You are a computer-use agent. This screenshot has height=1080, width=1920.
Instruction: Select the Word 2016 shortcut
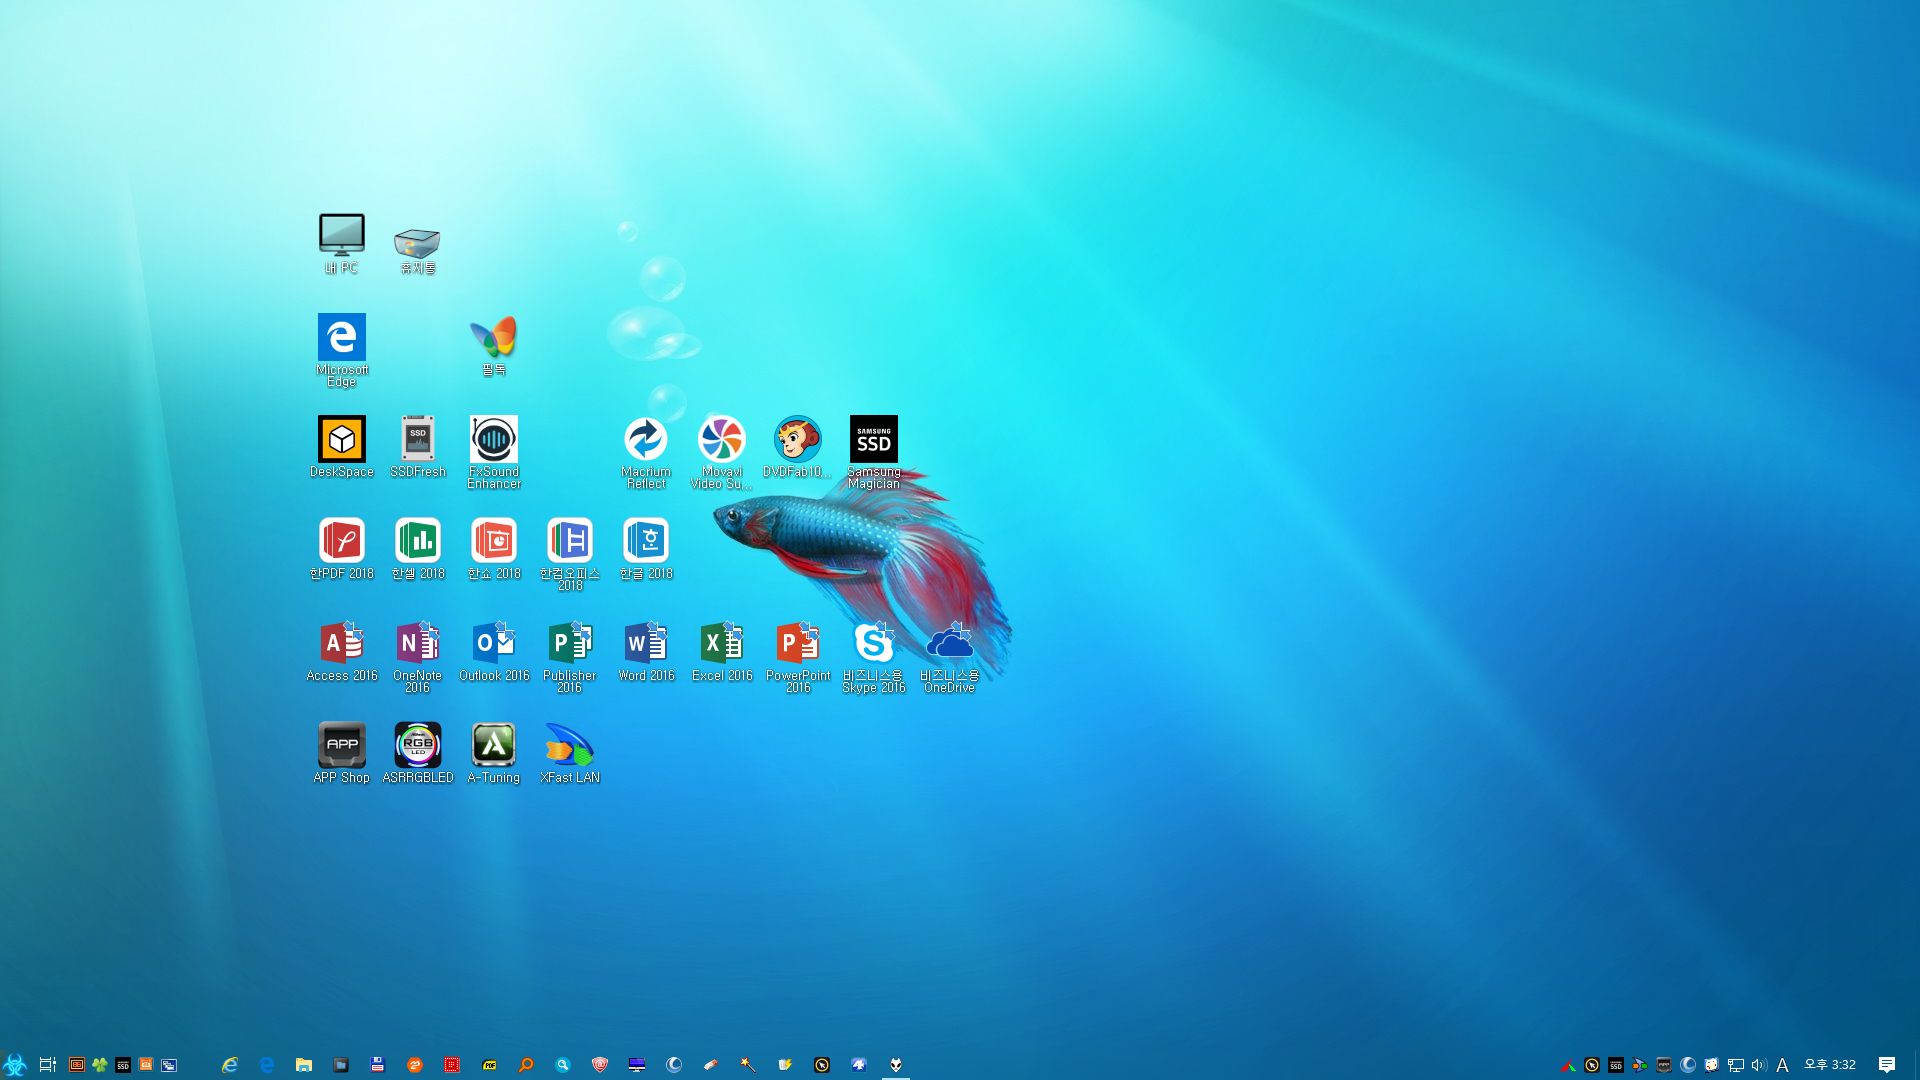click(645, 651)
